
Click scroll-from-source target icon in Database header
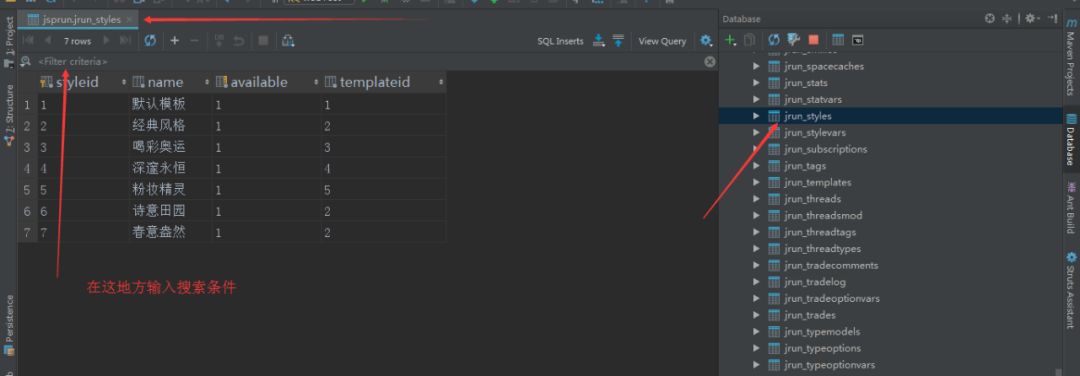[990, 19]
